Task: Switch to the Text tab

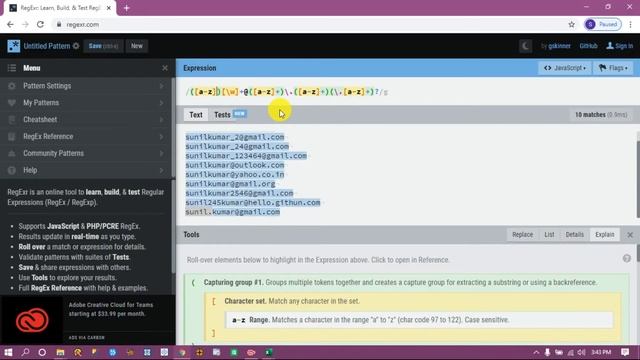Action: click(196, 115)
